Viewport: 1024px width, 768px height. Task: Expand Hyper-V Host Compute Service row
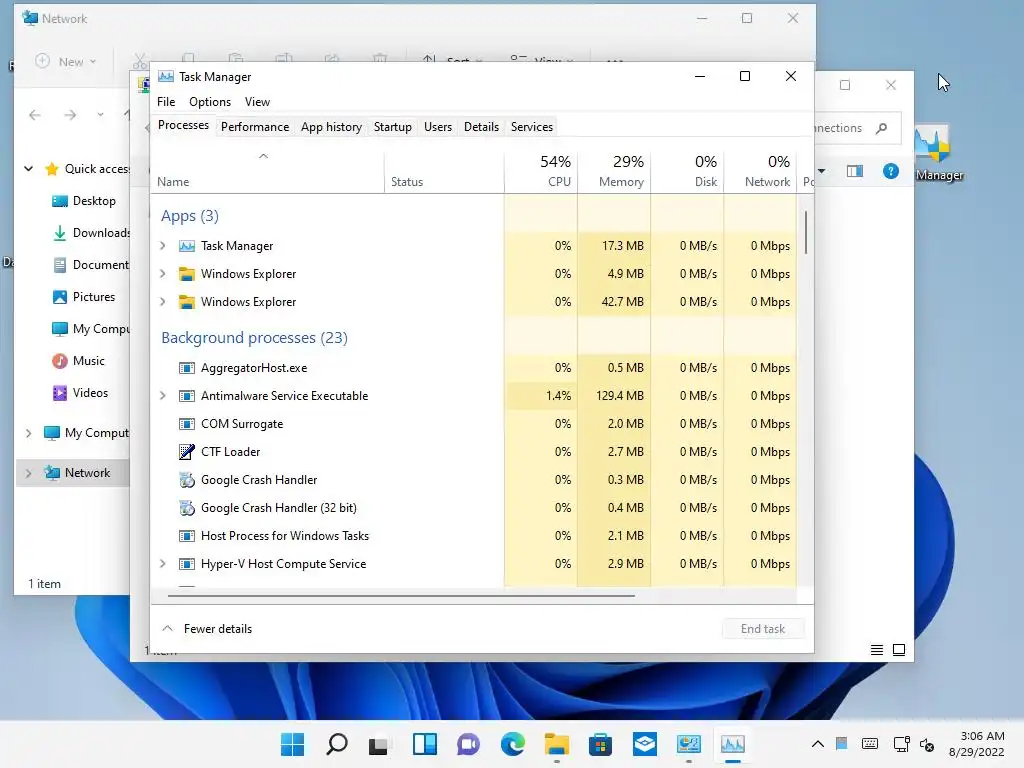coord(163,564)
